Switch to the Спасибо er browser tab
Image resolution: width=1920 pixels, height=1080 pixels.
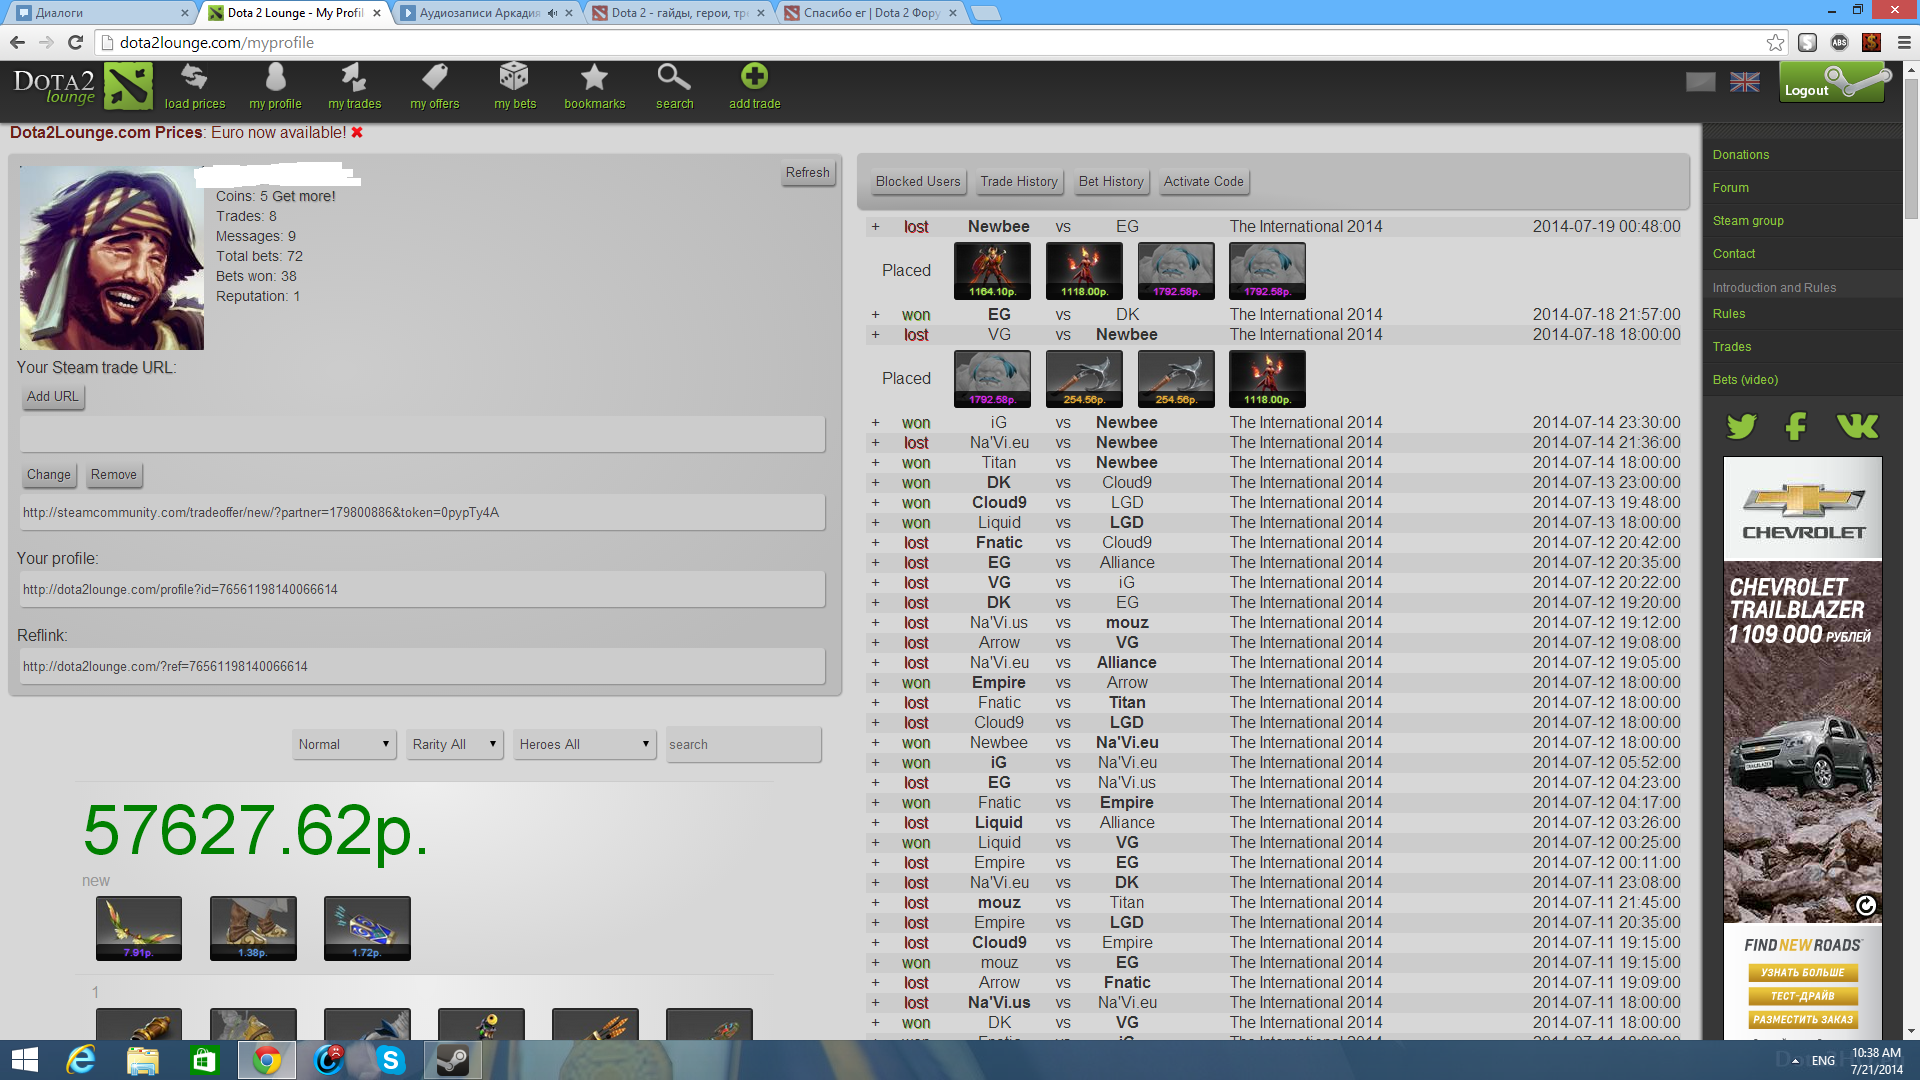pyautogui.click(x=870, y=13)
